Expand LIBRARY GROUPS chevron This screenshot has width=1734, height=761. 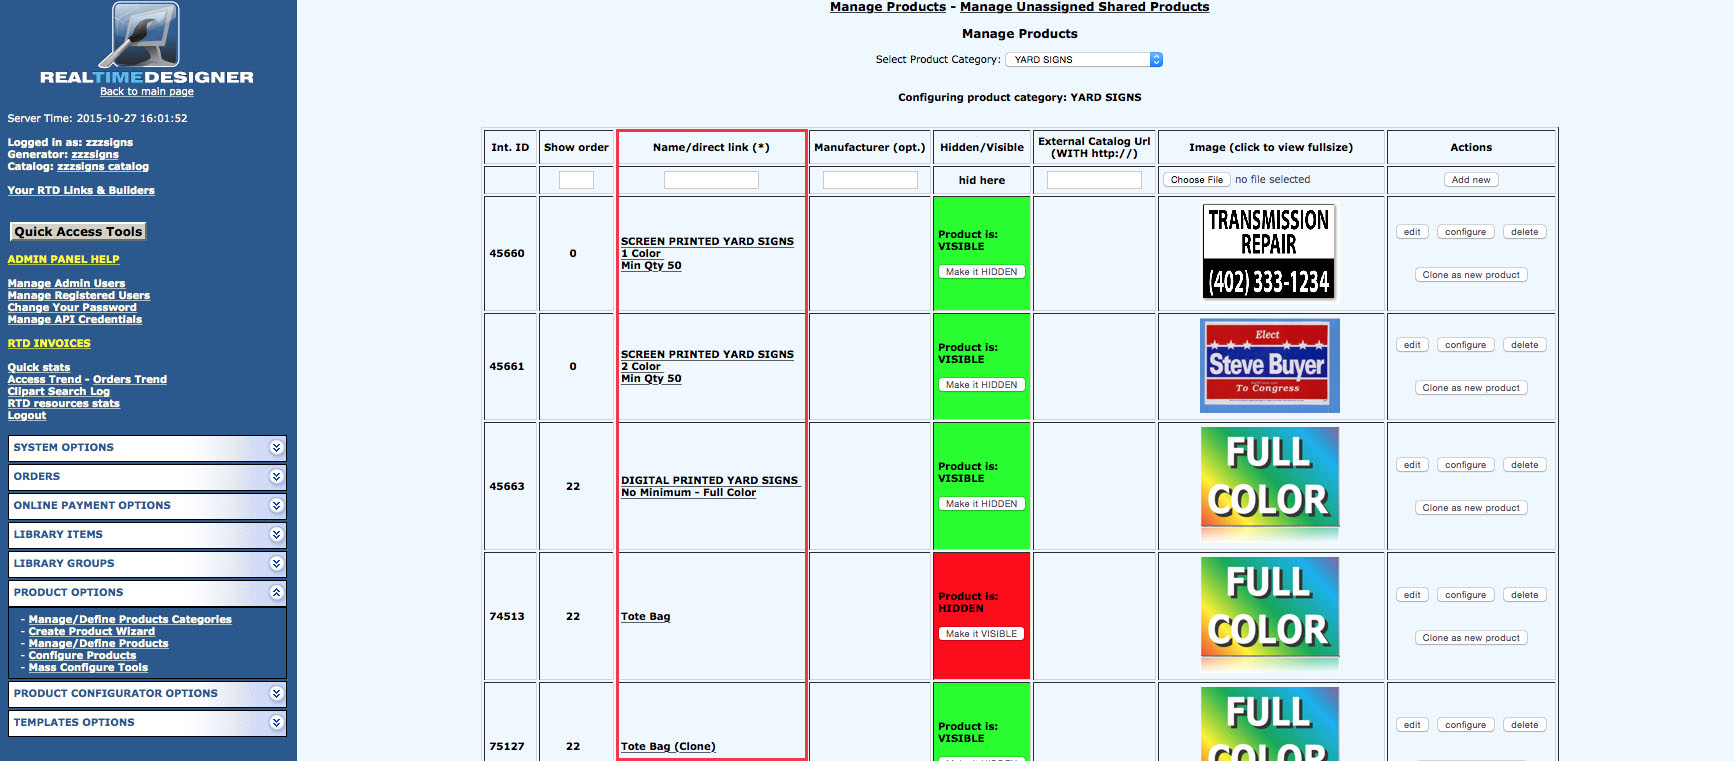coord(276,564)
